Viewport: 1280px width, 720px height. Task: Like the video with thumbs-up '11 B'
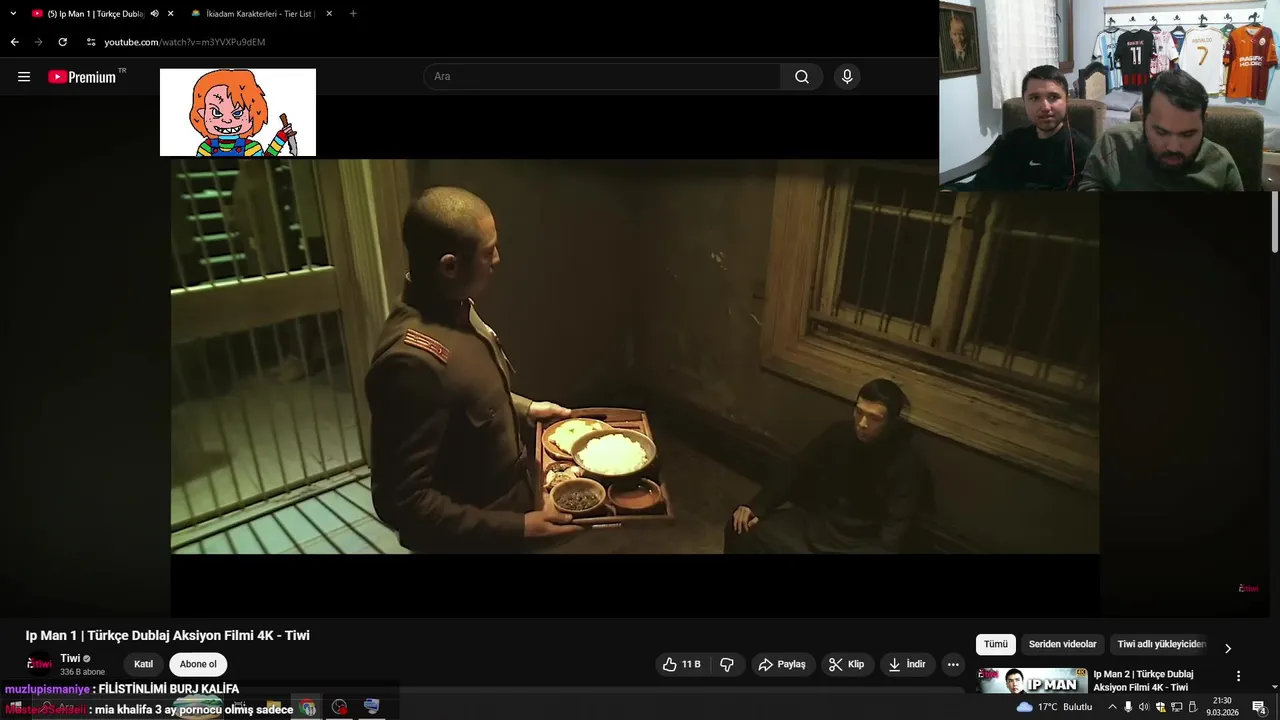[681, 664]
